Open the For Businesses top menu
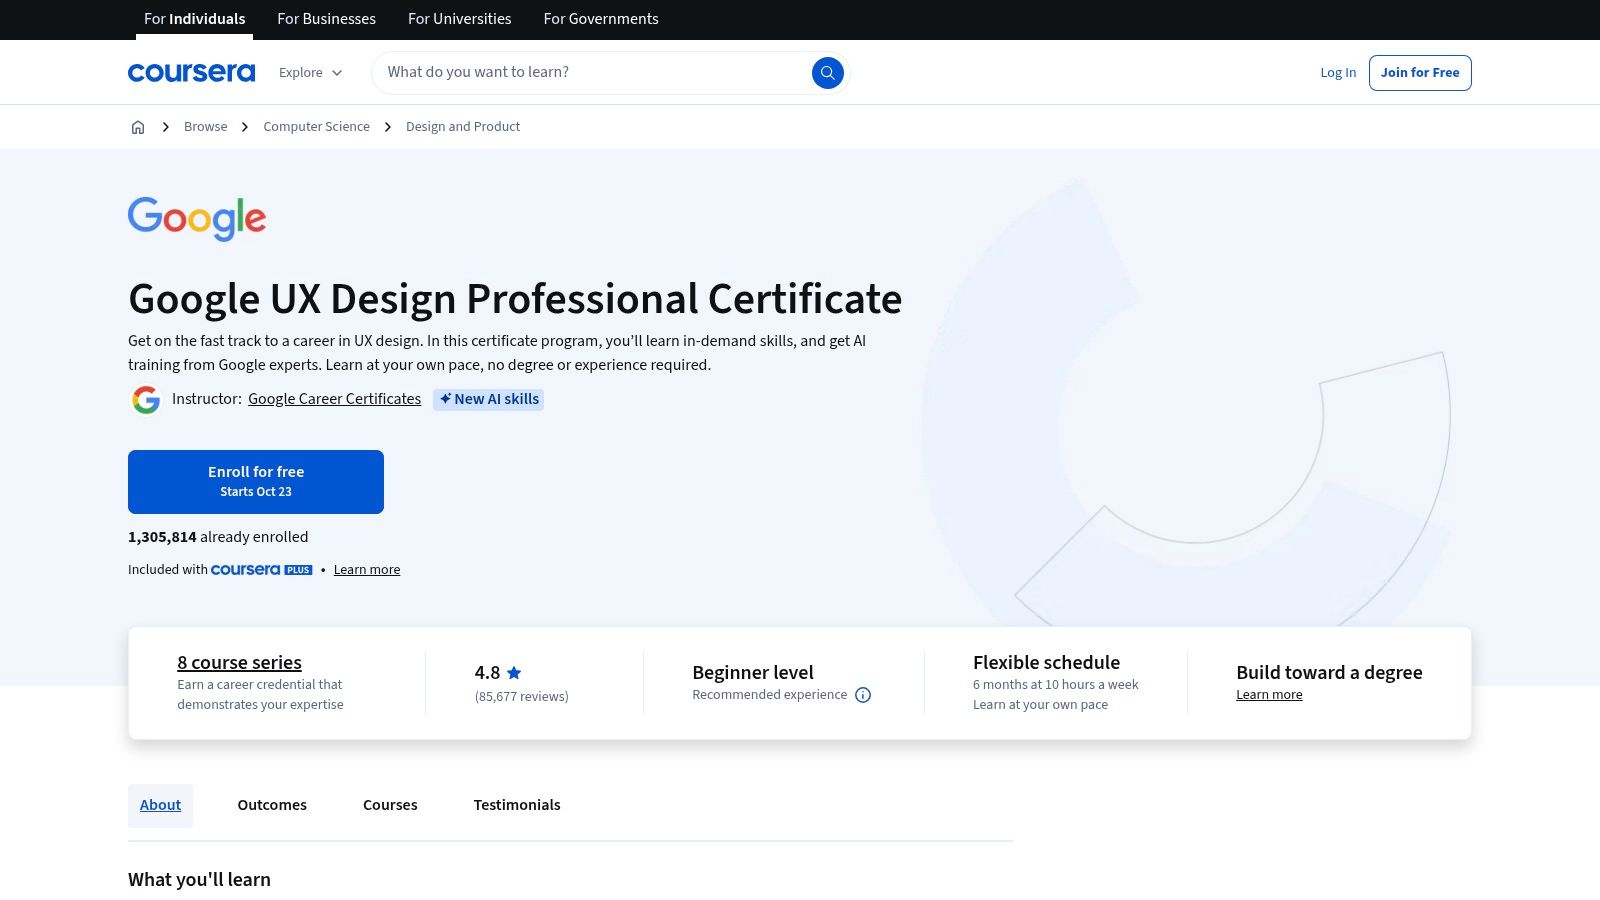Image resolution: width=1600 pixels, height=900 pixels. pos(326,19)
